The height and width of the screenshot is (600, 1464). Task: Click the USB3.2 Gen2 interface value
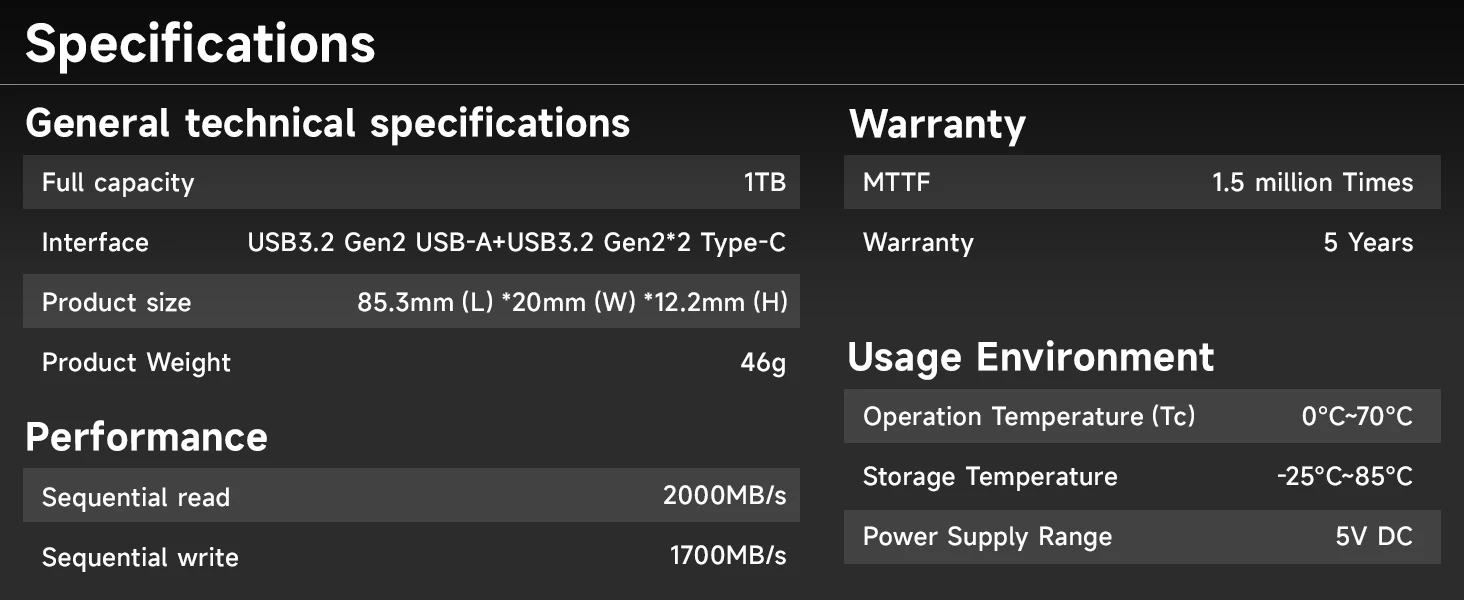516,243
